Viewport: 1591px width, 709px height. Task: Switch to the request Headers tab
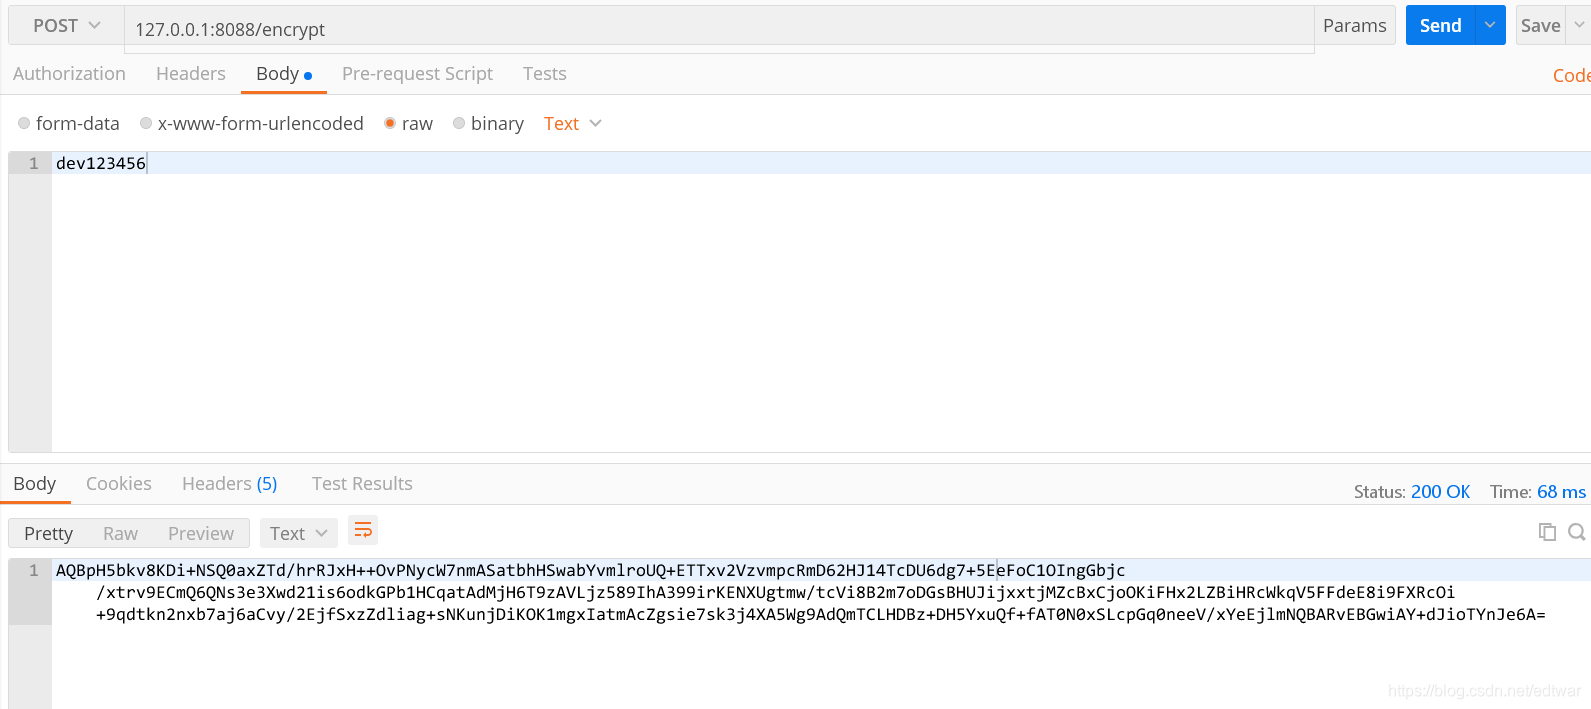tap(191, 74)
